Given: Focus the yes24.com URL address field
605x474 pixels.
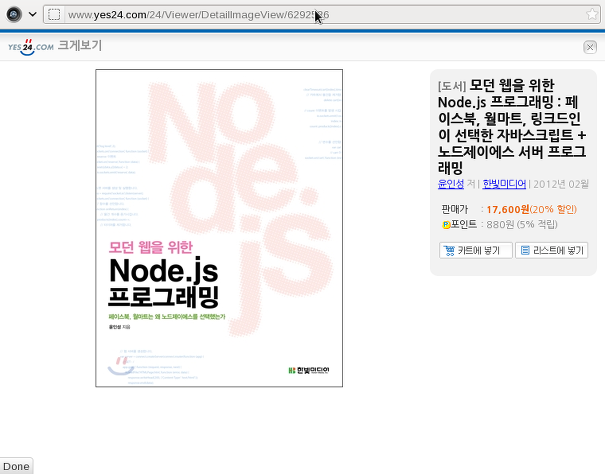Looking at the screenshot, I should pos(324,15).
